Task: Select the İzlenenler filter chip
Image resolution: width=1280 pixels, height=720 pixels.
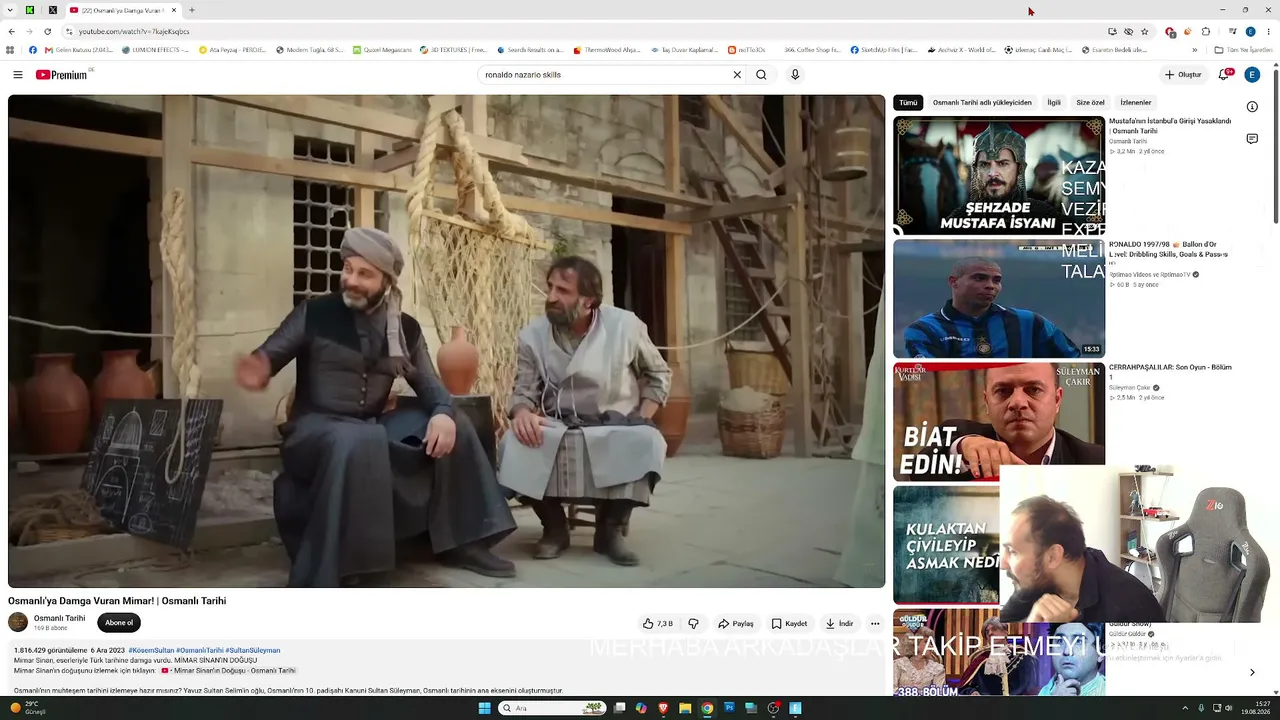Action: tap(1136, 103)
